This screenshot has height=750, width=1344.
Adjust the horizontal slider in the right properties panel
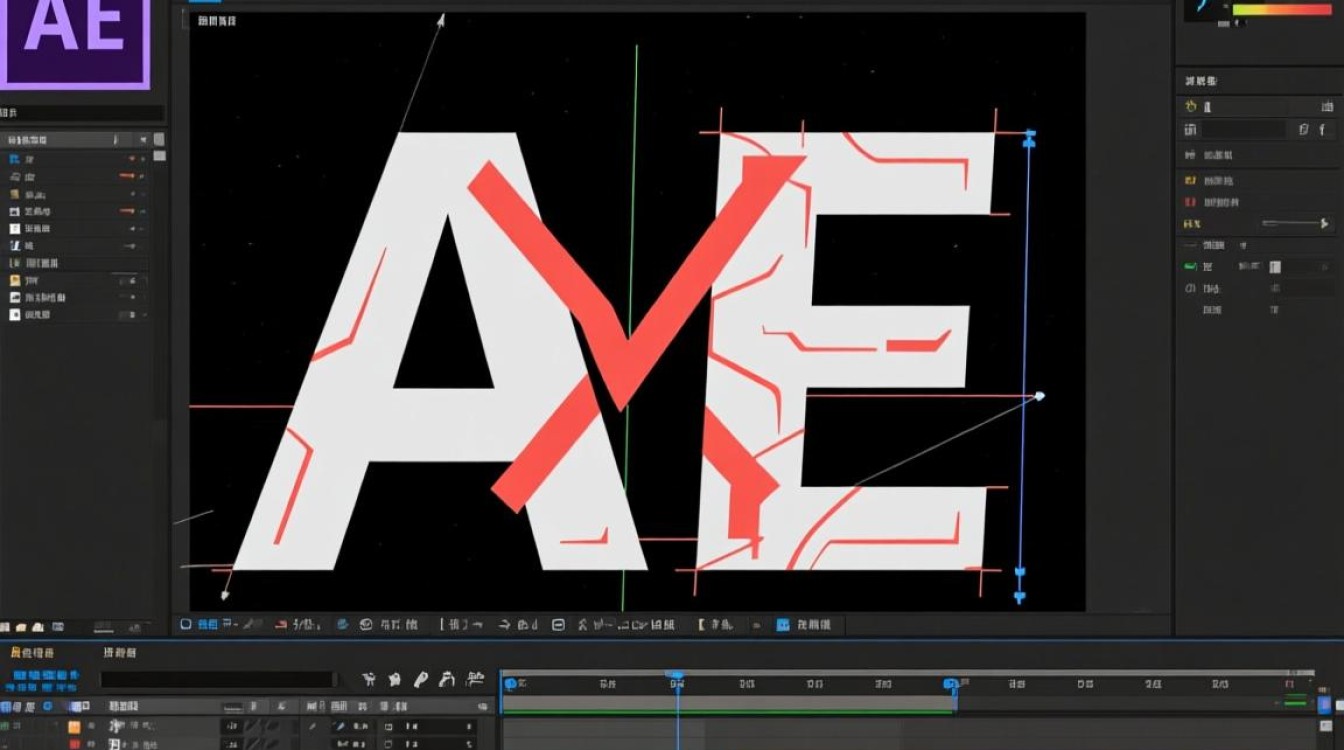coord(1296,224)
